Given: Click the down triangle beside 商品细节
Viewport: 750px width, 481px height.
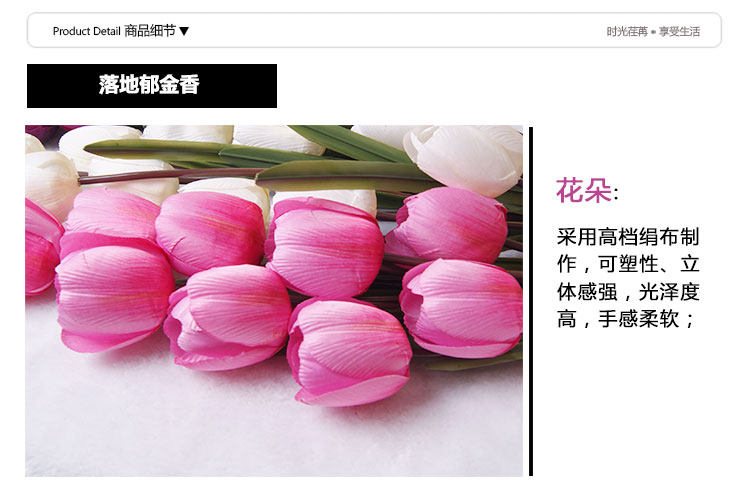Looking at the screenshot, I should tap(184, 31).
